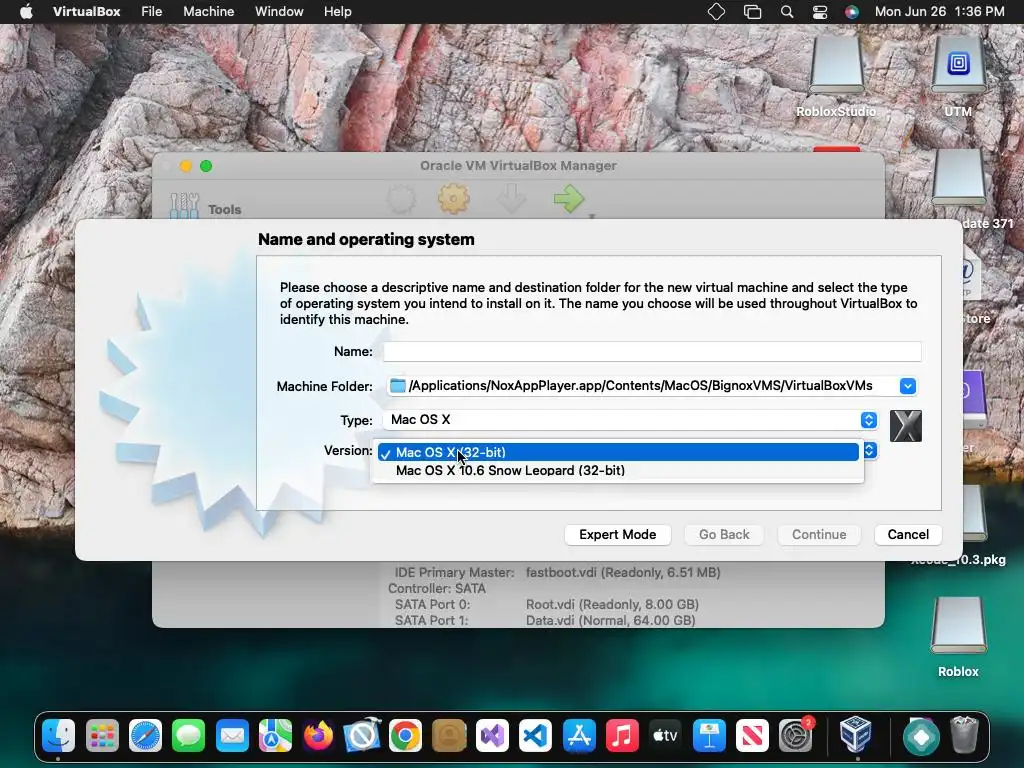Open Messages from the Dock
1024x768 pixels.
(189, 736)
